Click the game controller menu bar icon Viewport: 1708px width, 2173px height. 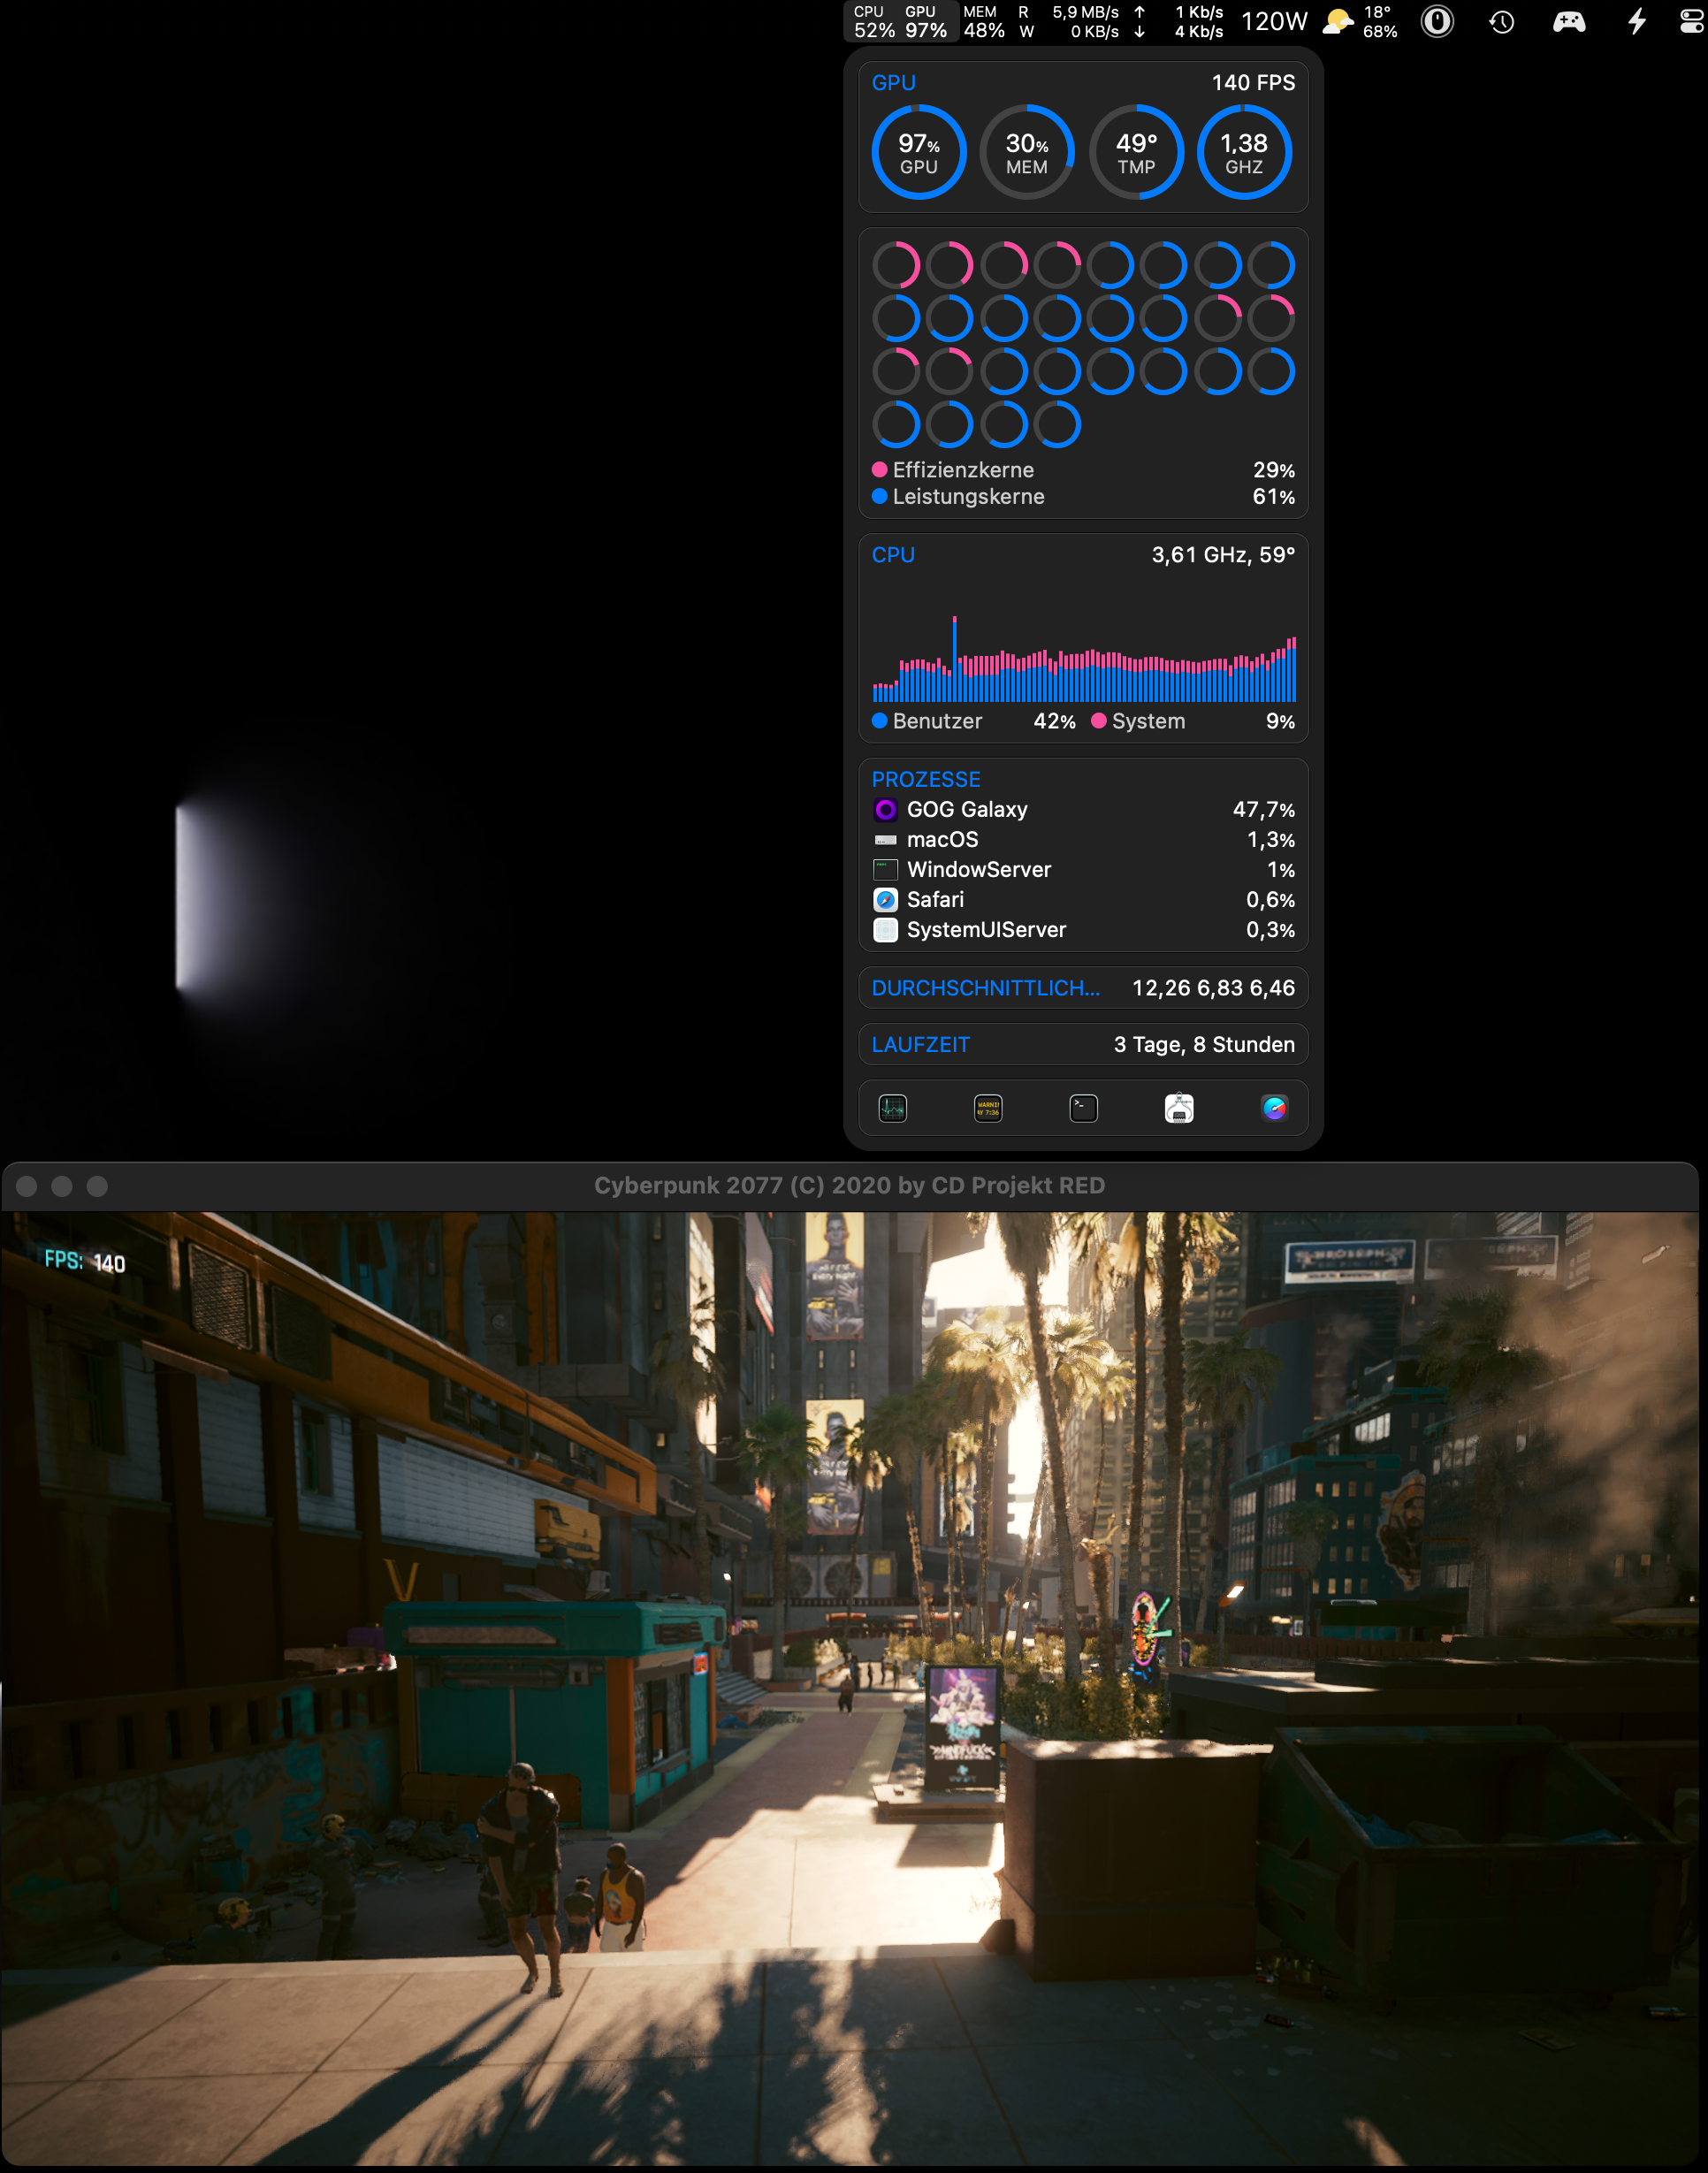click(x=1568, y=21)
